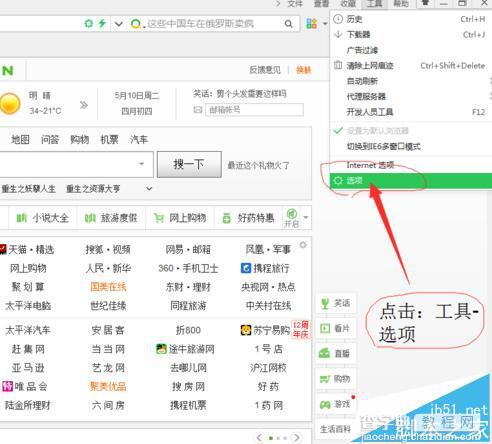This screenshot has width=492, height=444.
Task: Click the green refresh circle icon
Action: point(89,23)
